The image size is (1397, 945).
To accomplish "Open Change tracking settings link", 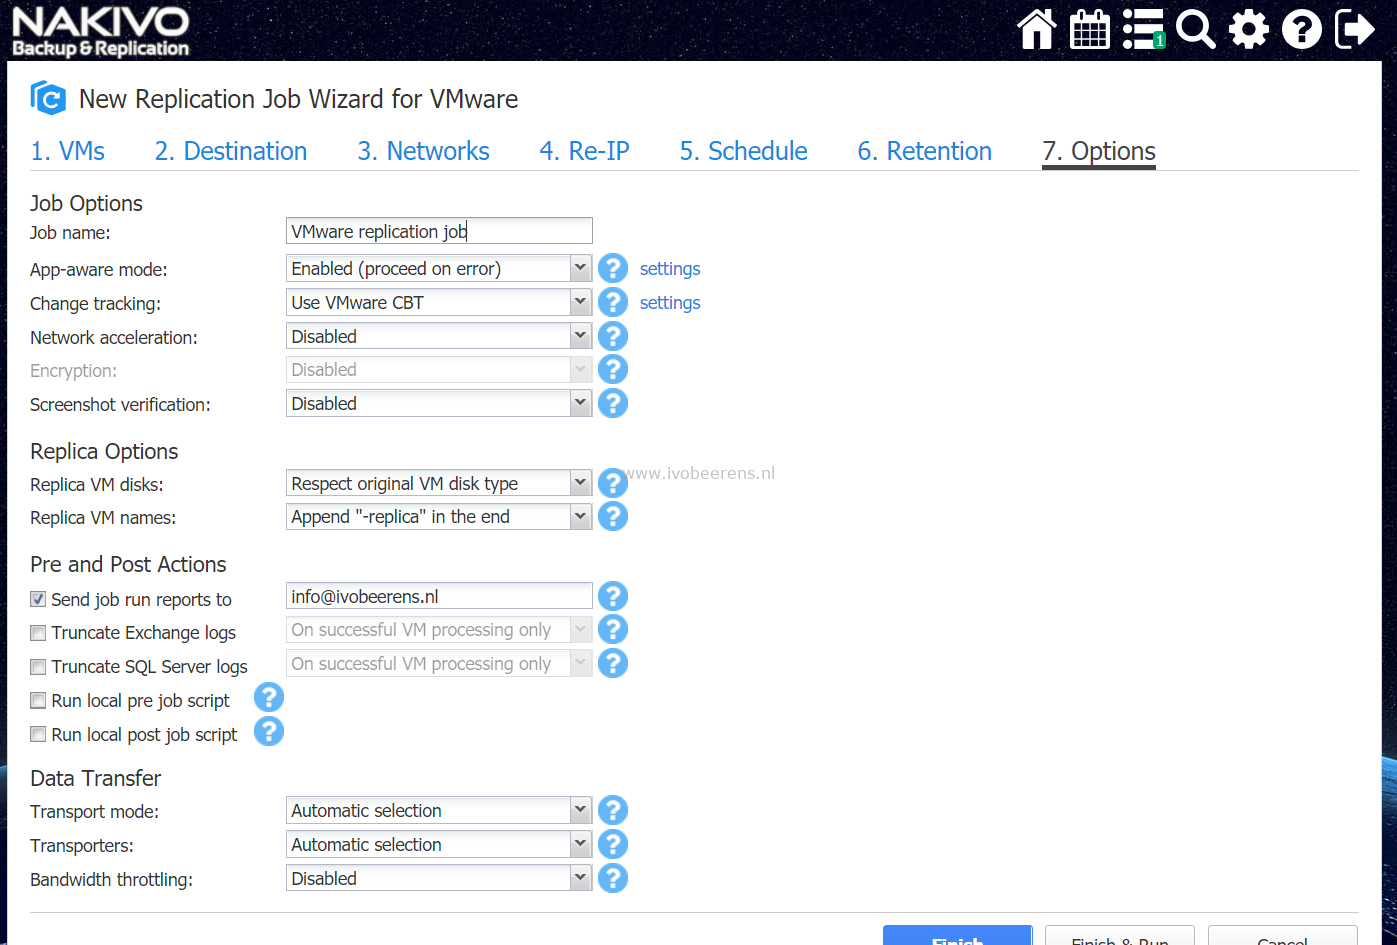I will click(x=670, y=303).
